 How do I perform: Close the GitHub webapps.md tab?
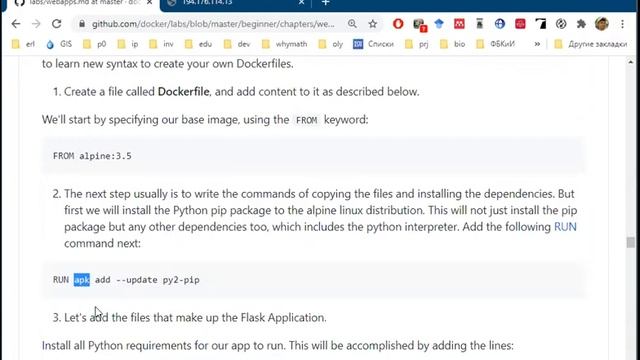(x=149, y=2)
